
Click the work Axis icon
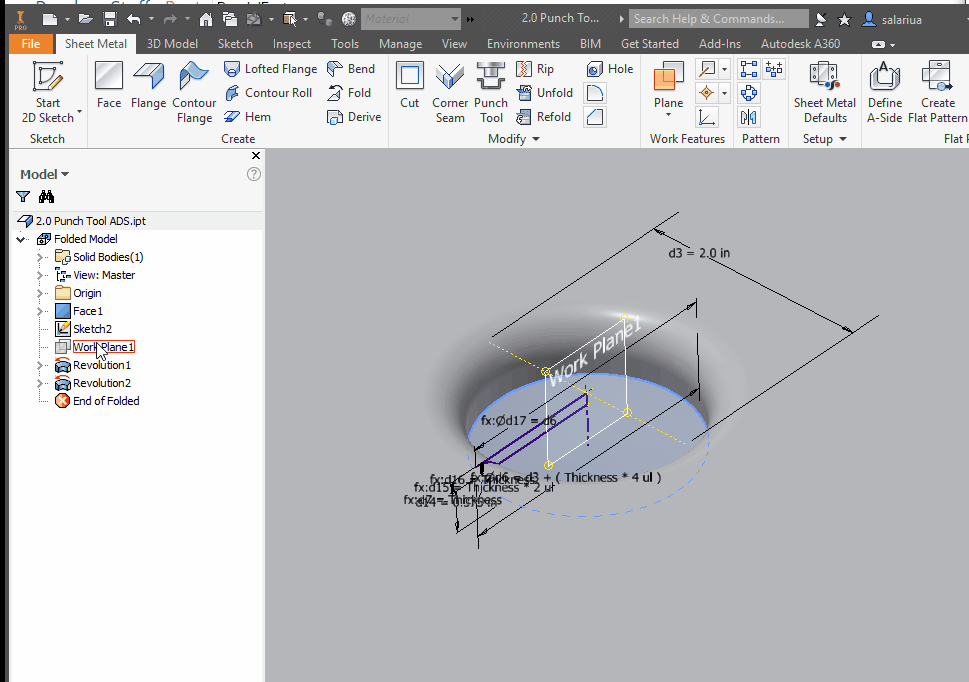[706, 69]
